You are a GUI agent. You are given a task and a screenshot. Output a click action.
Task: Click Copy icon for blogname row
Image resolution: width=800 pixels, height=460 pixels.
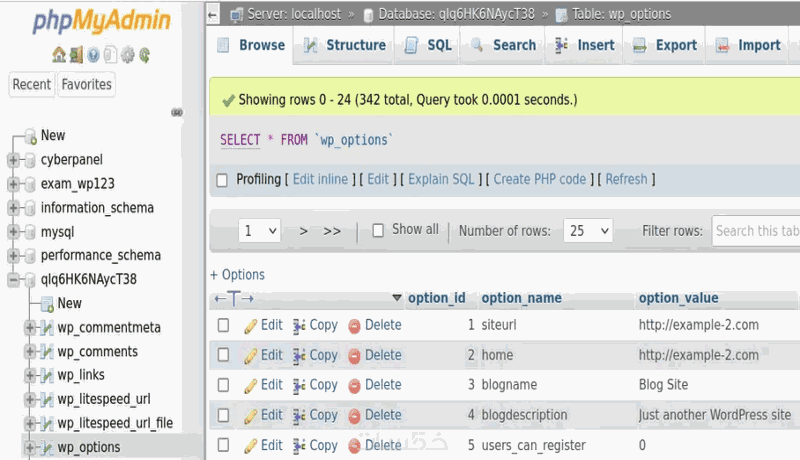299,386
